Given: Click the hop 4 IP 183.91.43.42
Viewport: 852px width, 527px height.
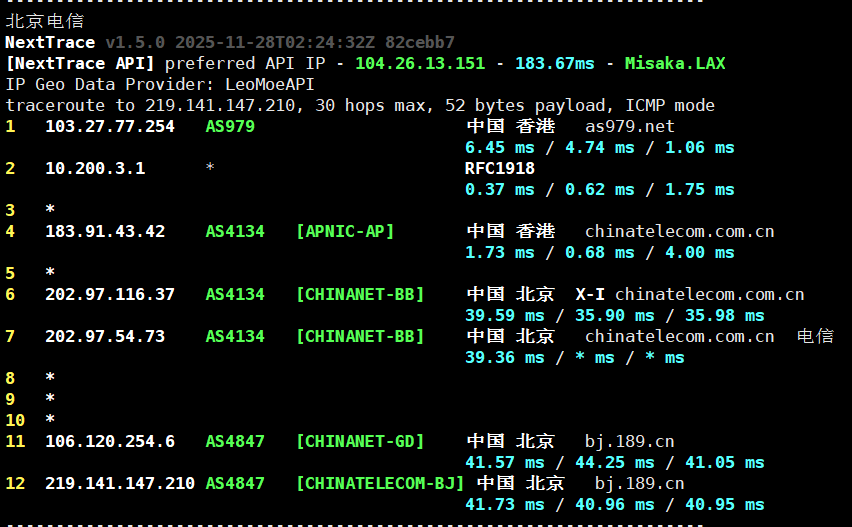Looking at the screenshot, I should click(105, 231).
